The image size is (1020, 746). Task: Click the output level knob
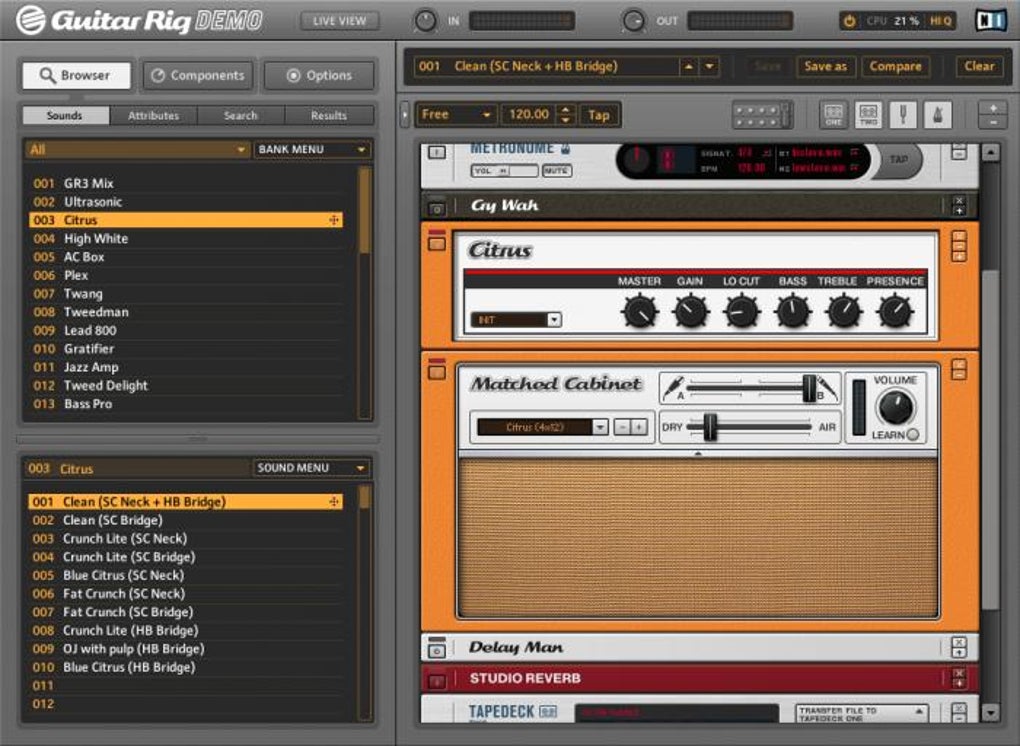click(x=633, y=21)
